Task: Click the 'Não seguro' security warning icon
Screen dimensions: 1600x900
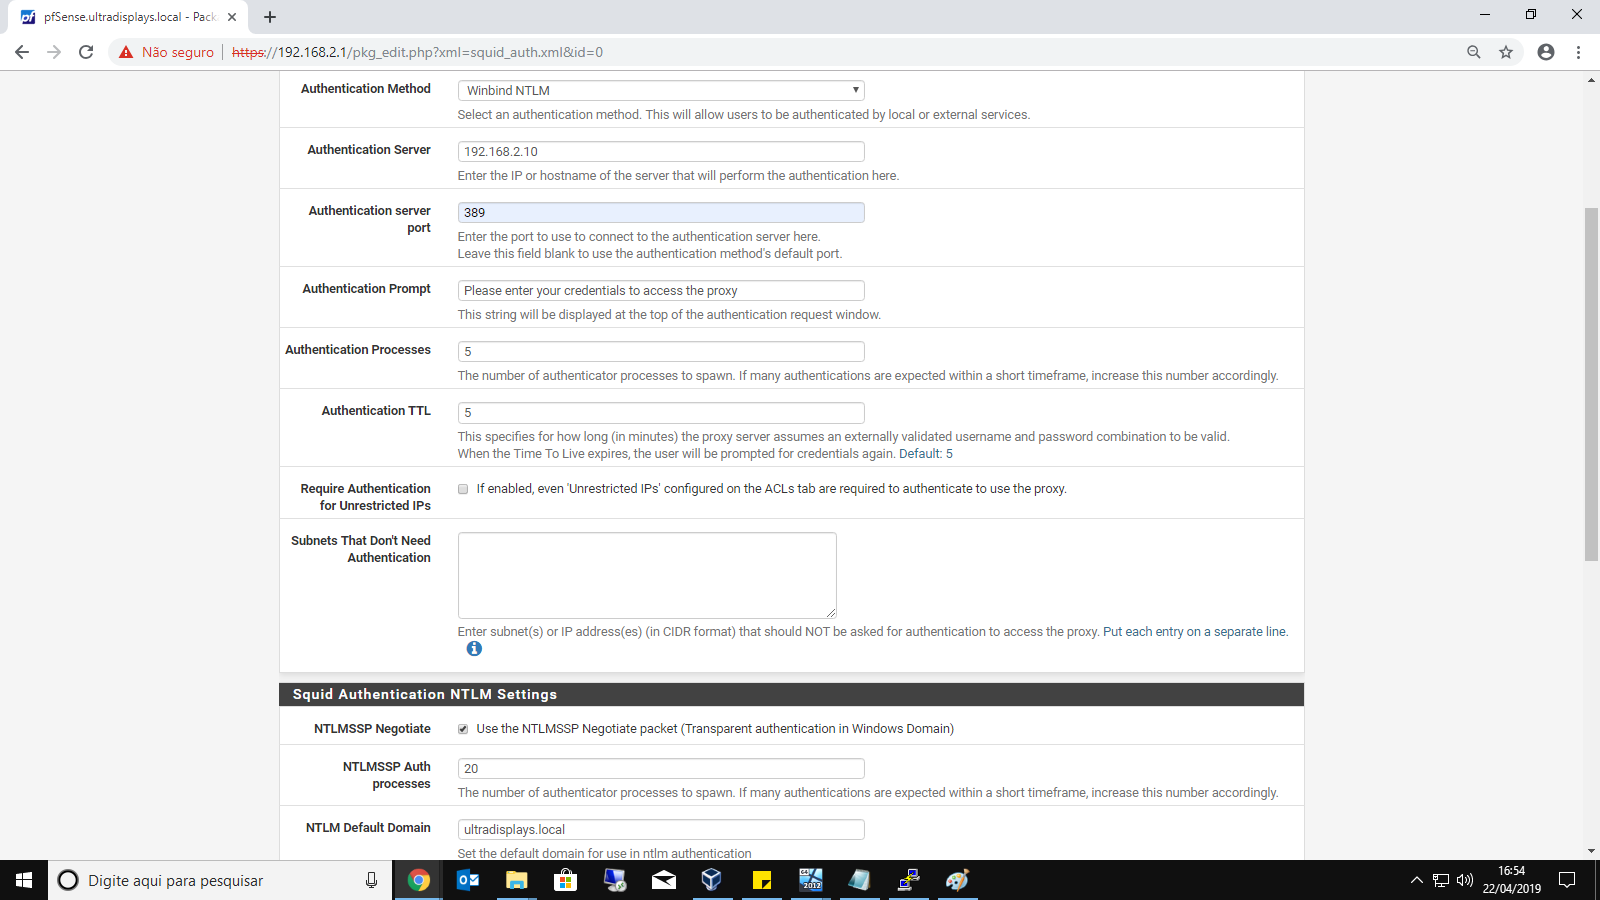Action: (x=126, y=52)
